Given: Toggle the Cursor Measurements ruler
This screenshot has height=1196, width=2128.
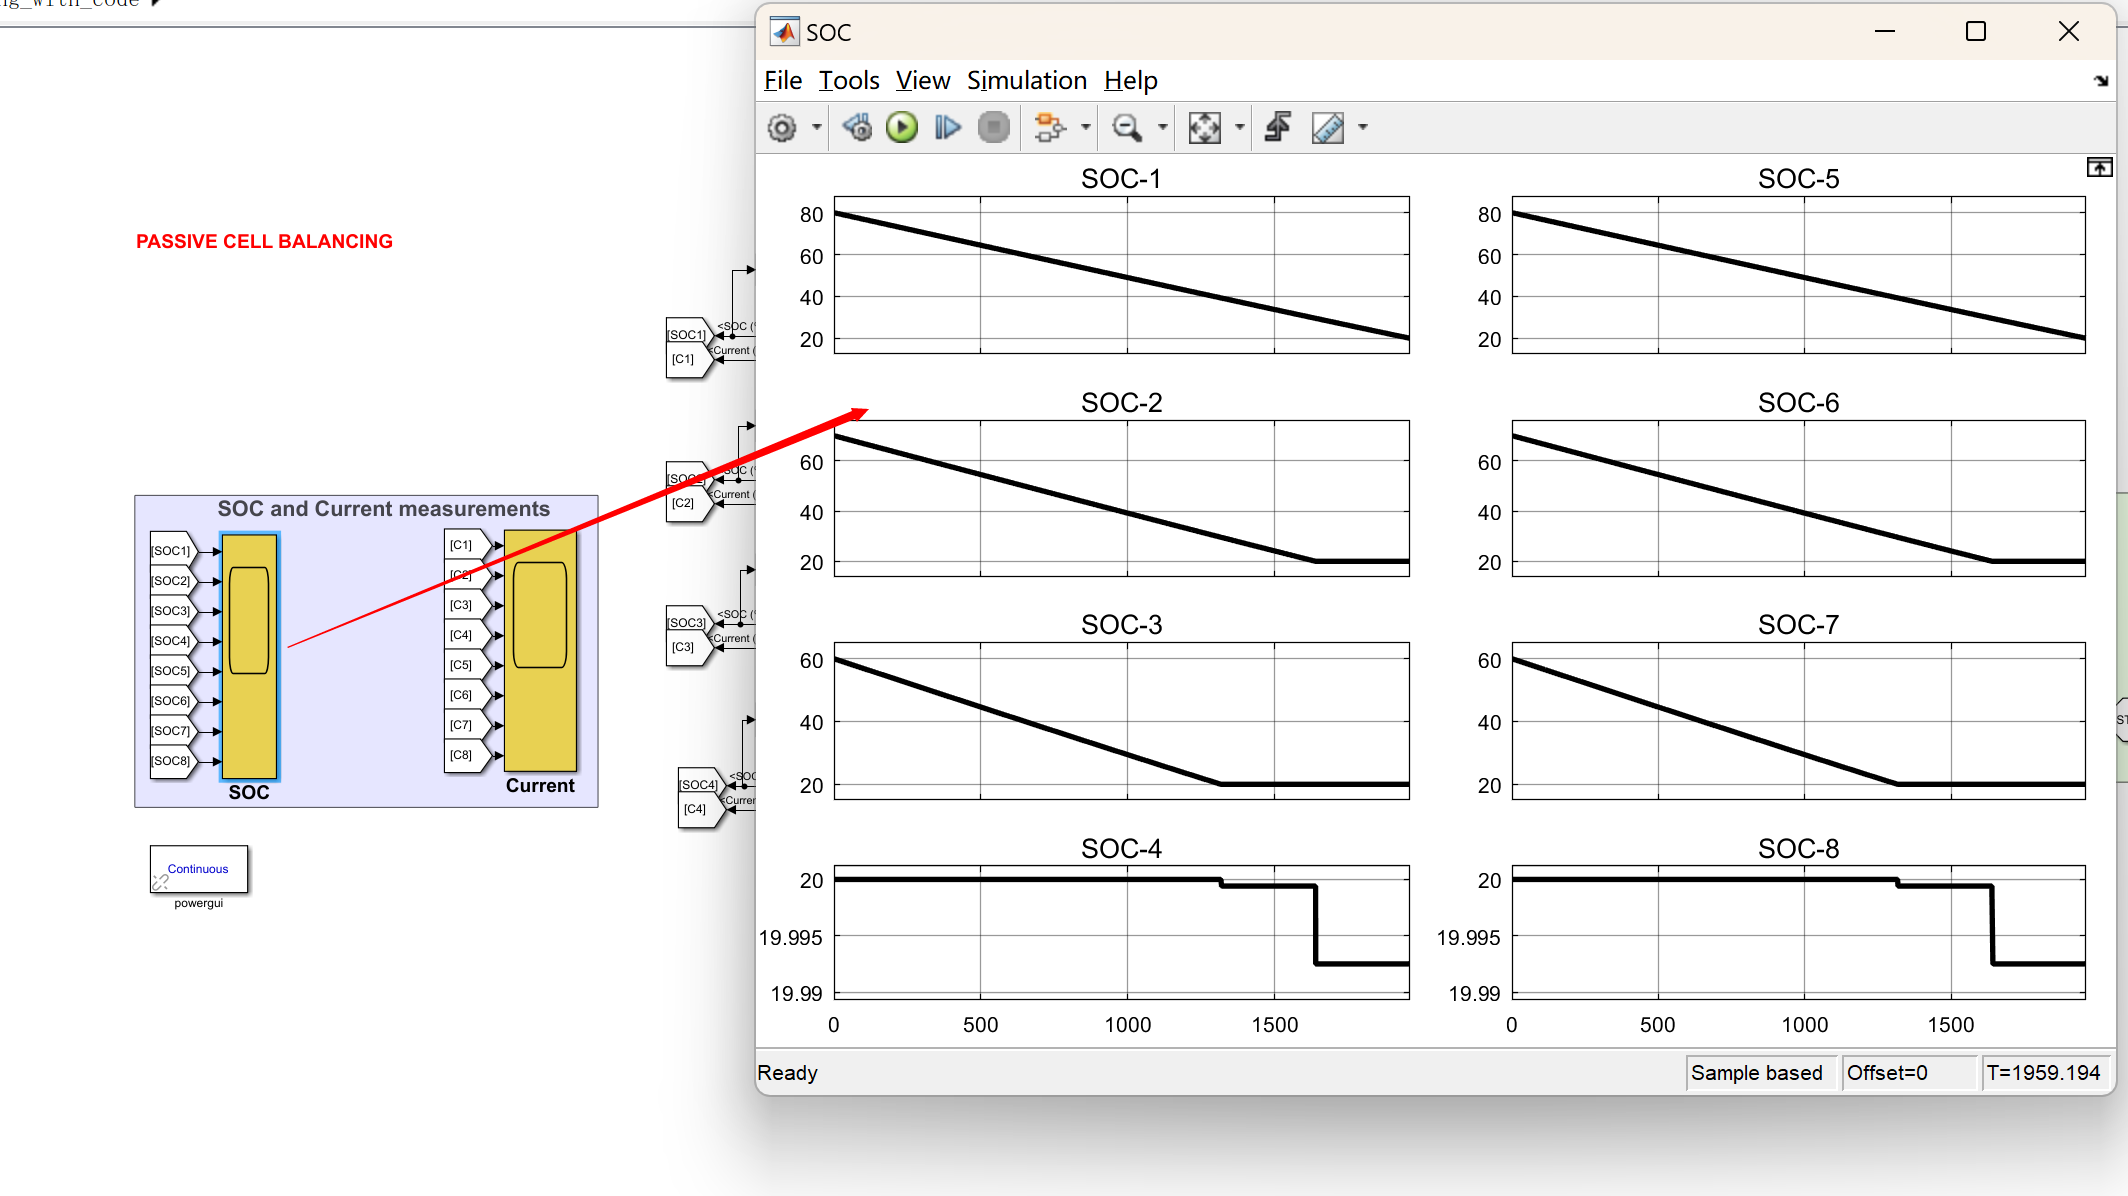Looking at the screenshot, I should pyautogui.click(x=1328, y=128).
